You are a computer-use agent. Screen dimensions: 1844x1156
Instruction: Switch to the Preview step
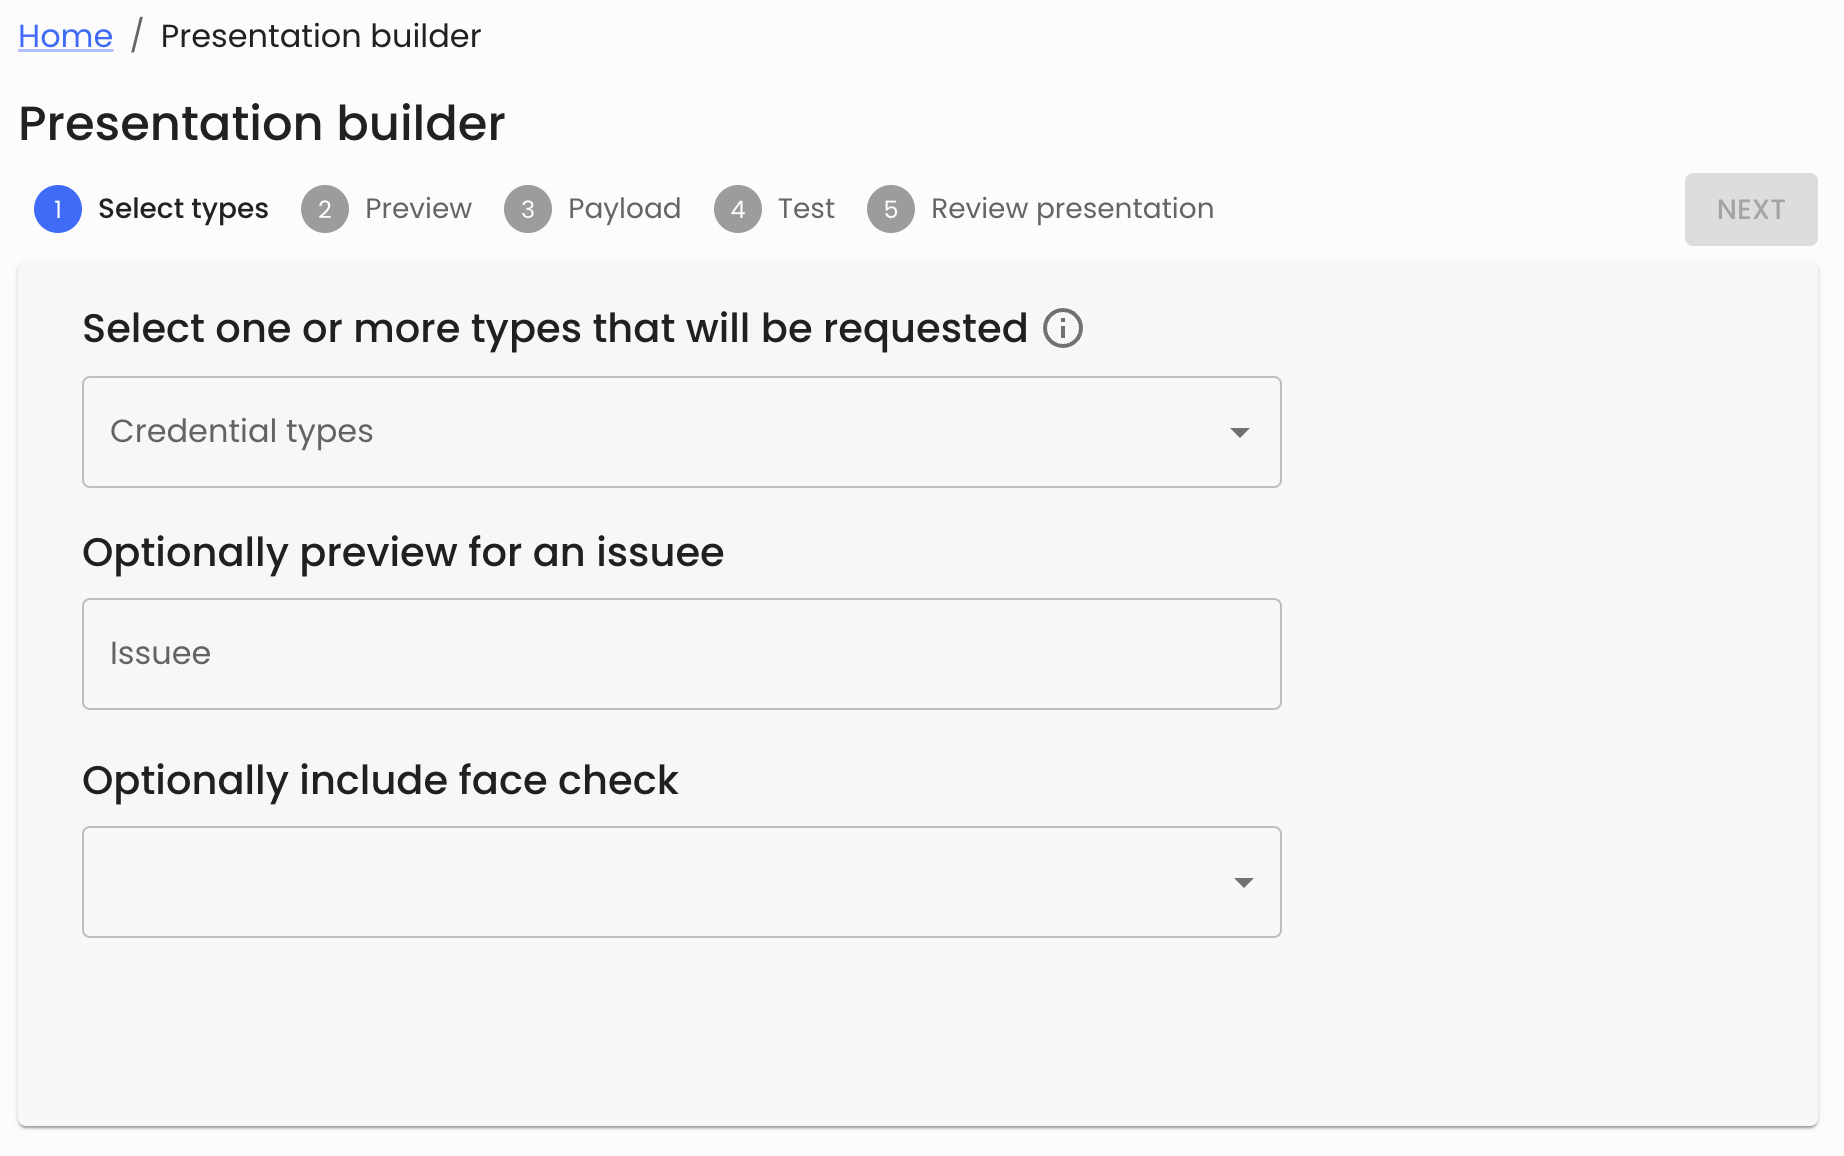pos(418,209)
